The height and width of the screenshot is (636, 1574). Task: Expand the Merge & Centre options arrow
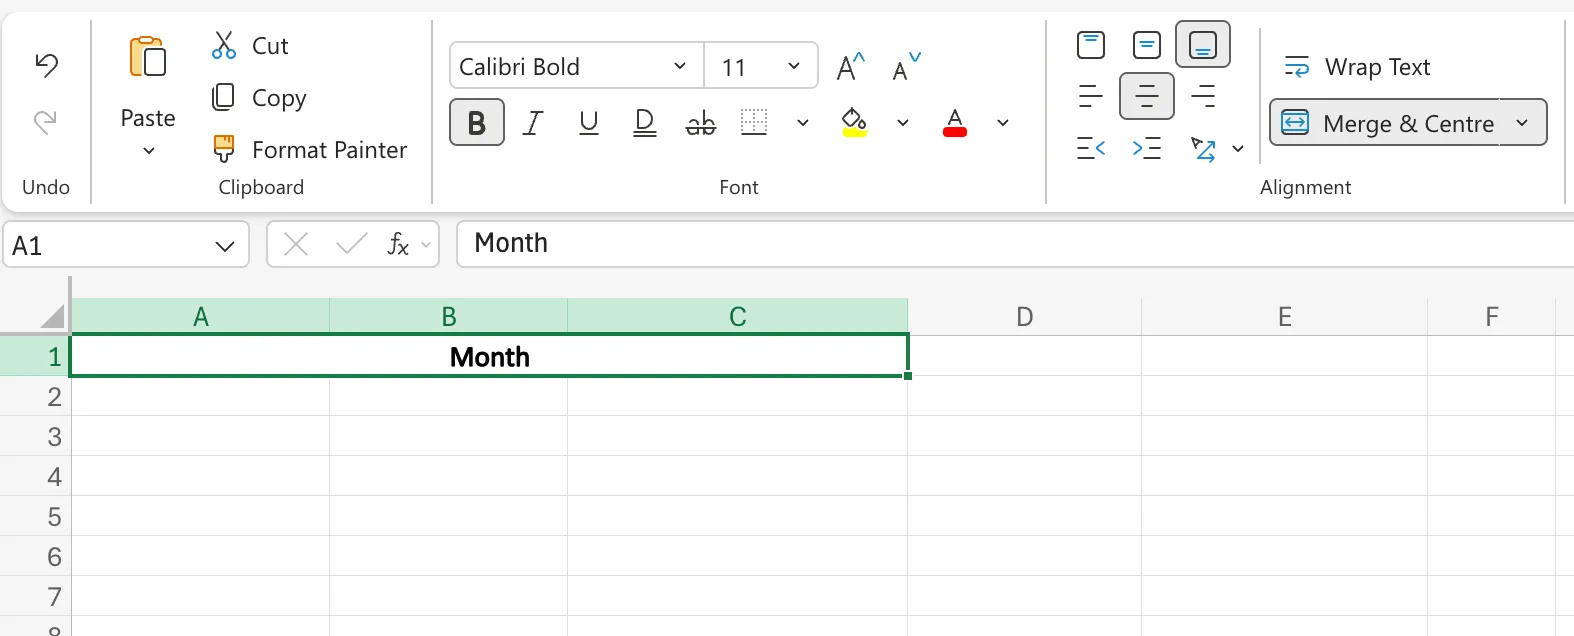click(x=1522, y=123)
